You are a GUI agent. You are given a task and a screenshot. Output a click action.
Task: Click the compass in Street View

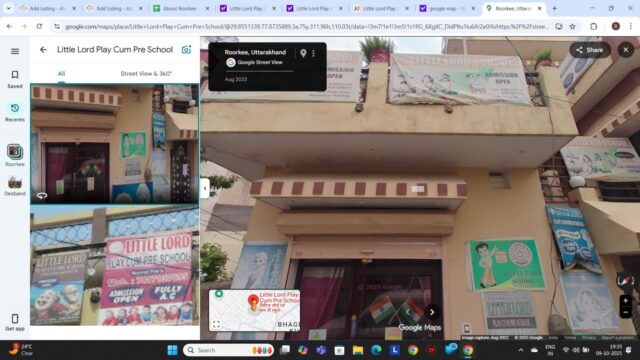(625, 281)
